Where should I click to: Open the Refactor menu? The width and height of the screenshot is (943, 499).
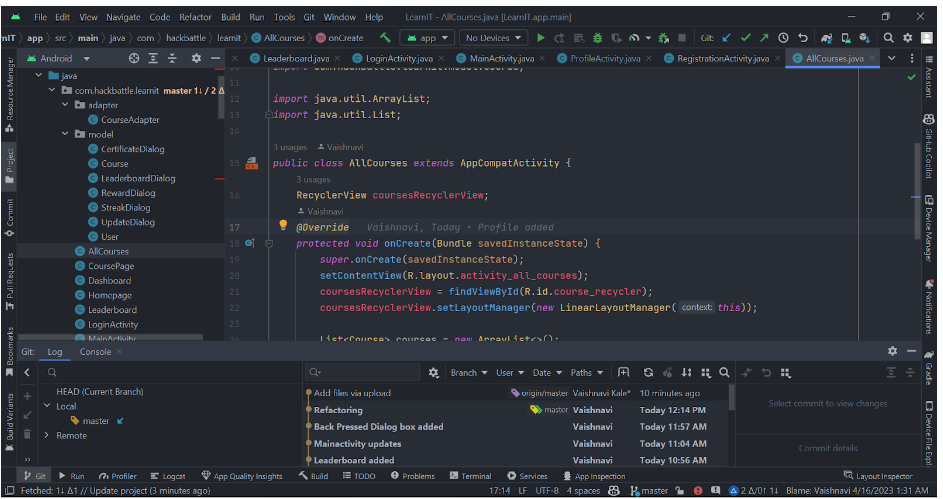(x=195, y=17)
